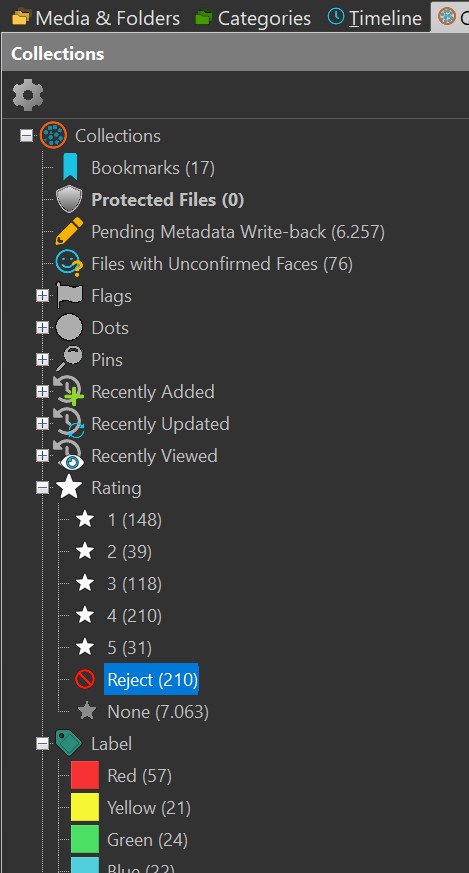
Task: Click the Categories tab green folder icon
Action: 203,18
